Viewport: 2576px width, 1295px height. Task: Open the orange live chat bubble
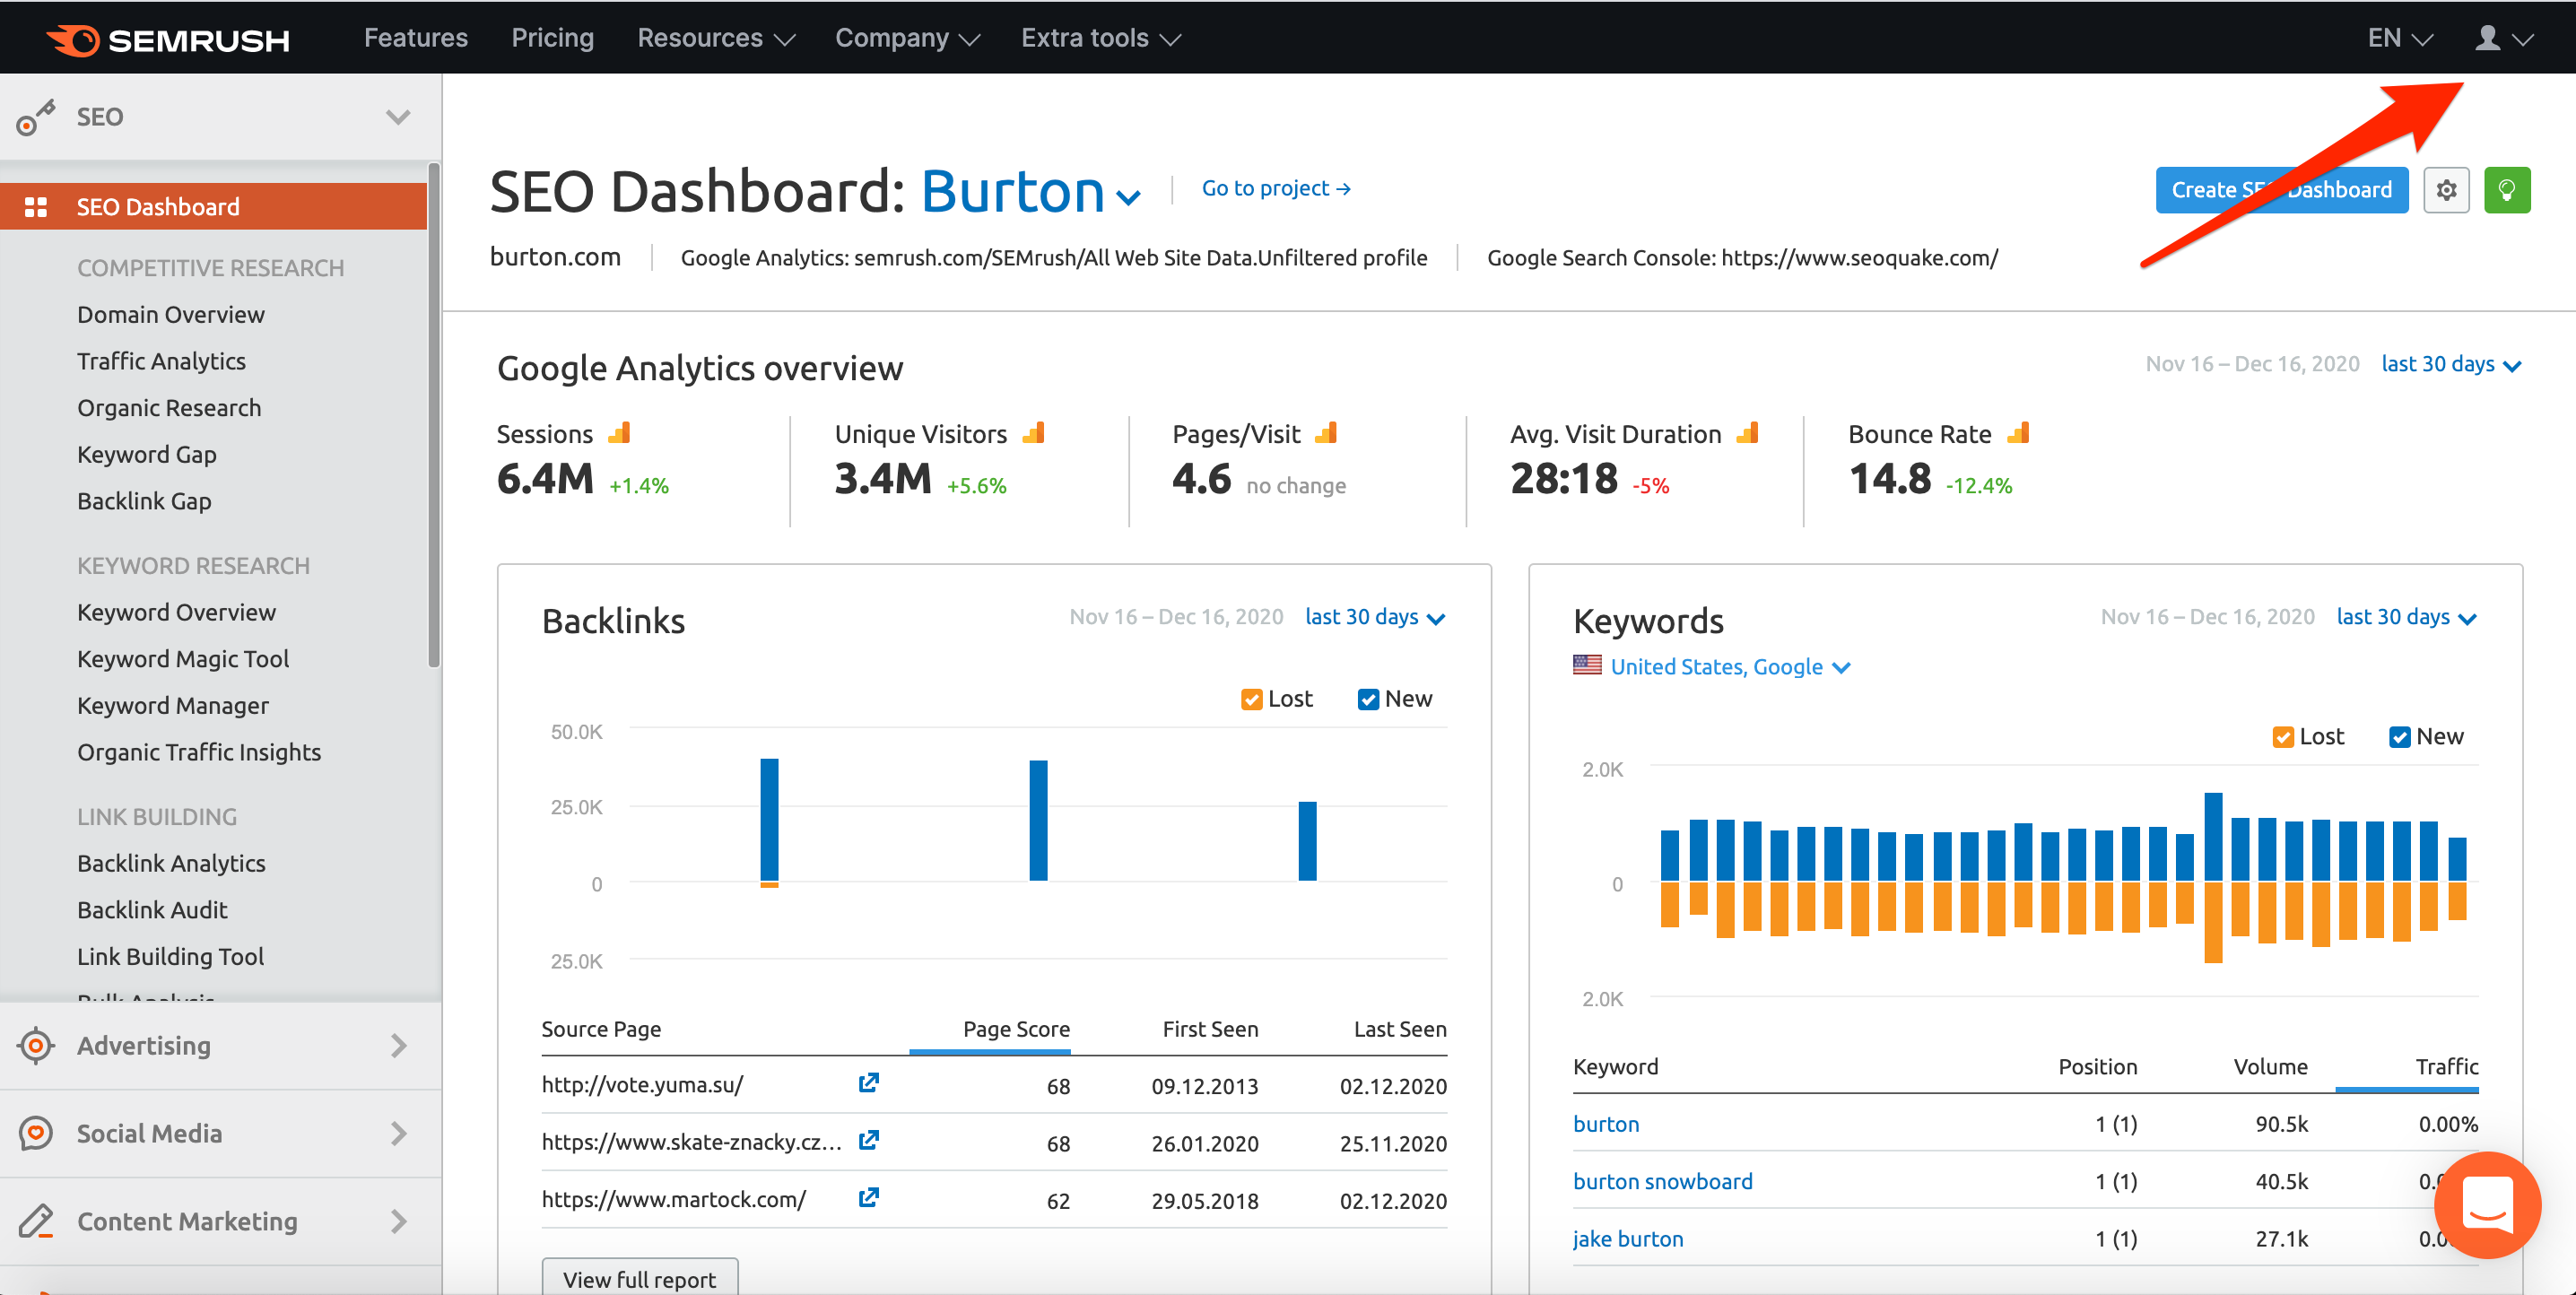(2486, 1204)
